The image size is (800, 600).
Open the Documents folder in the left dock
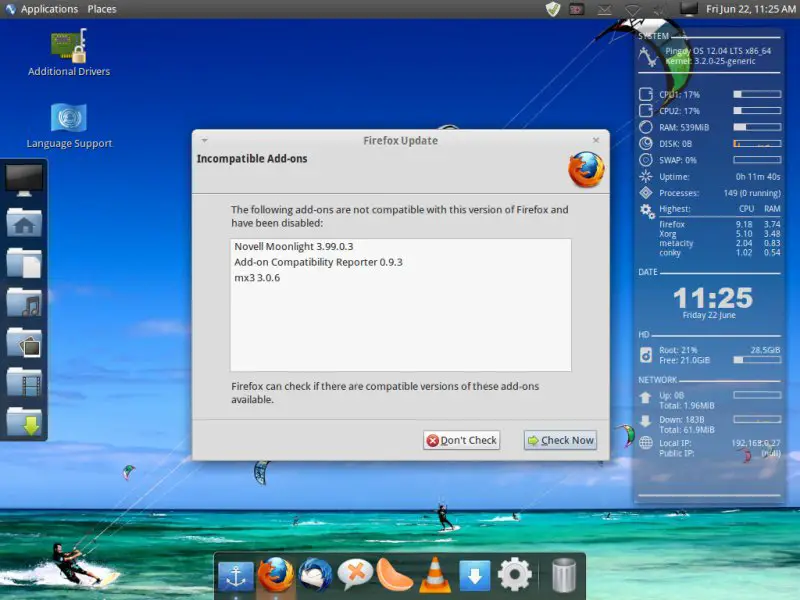pyautogui.click(x=23, y=263)
